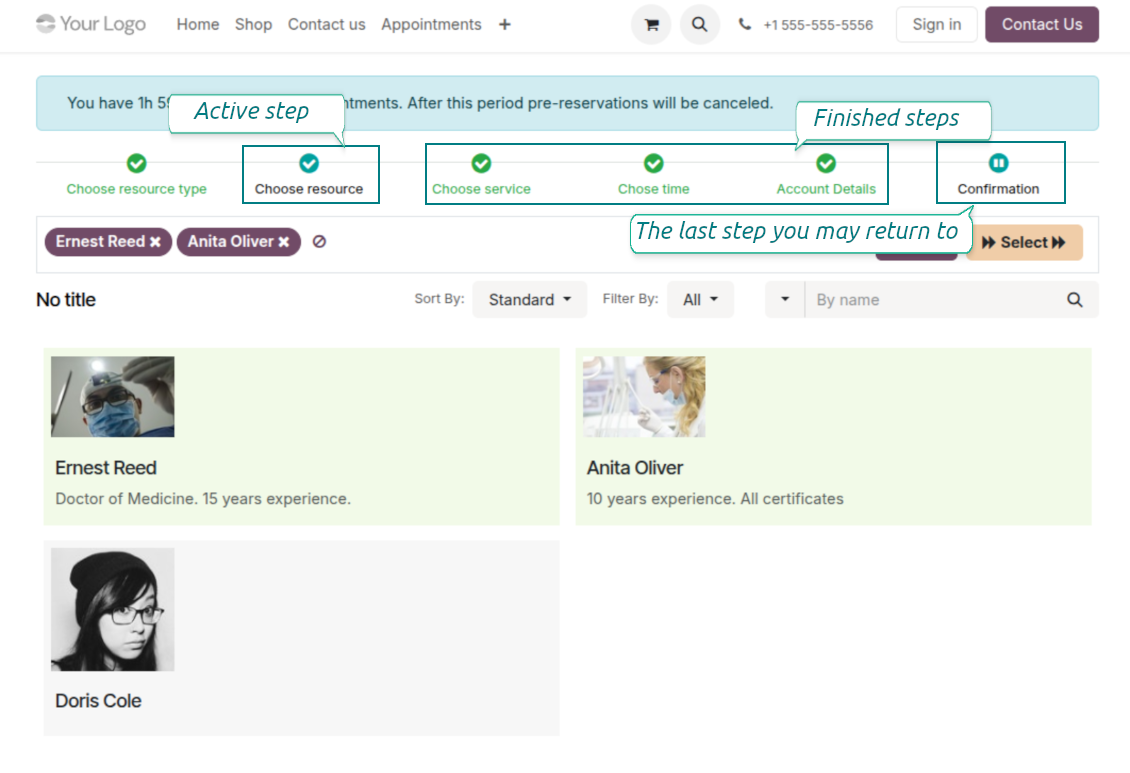Click the Confirmation step pause icon

(x=998, y=163)
